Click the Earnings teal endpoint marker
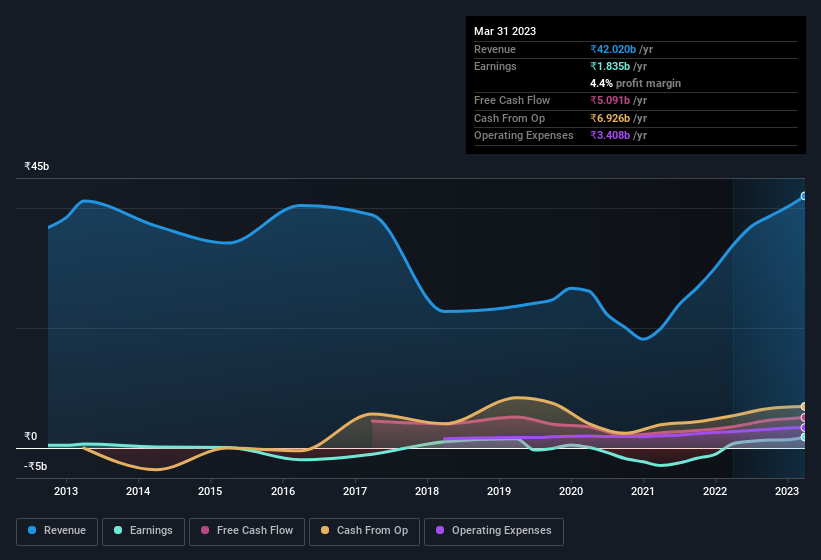821x560 pixels. pyautogui.click(x=804, y=437)
